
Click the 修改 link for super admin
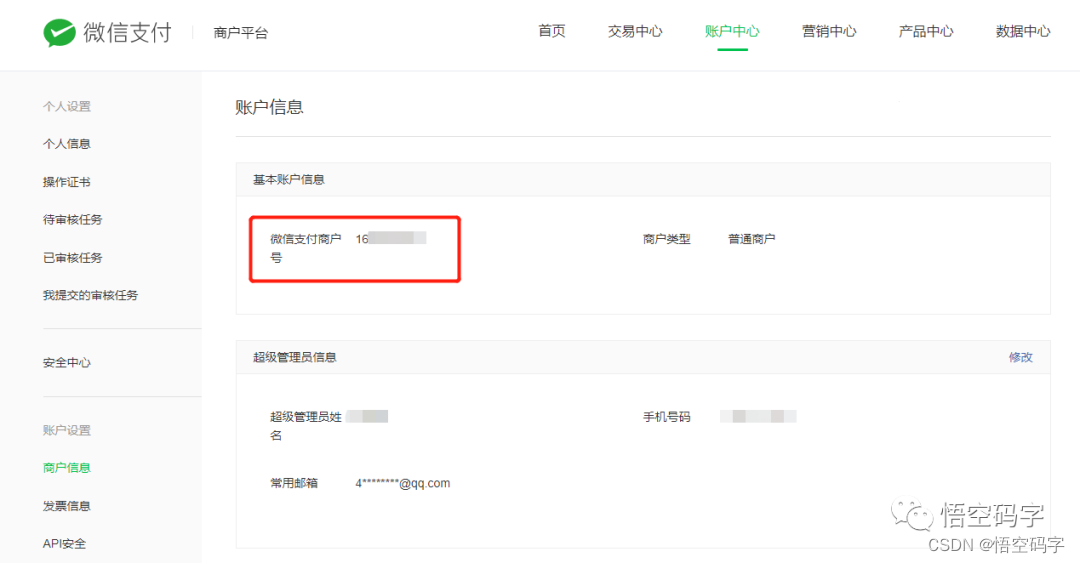(x=1021, y=357)
